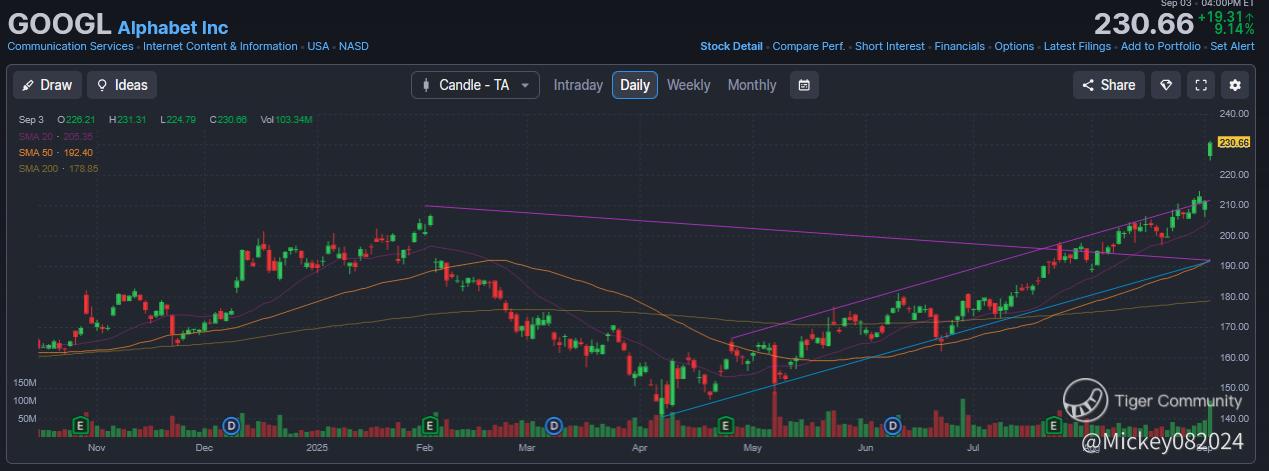
Task: Open Internet Content & Information industry link
Action: pos(220,46)
